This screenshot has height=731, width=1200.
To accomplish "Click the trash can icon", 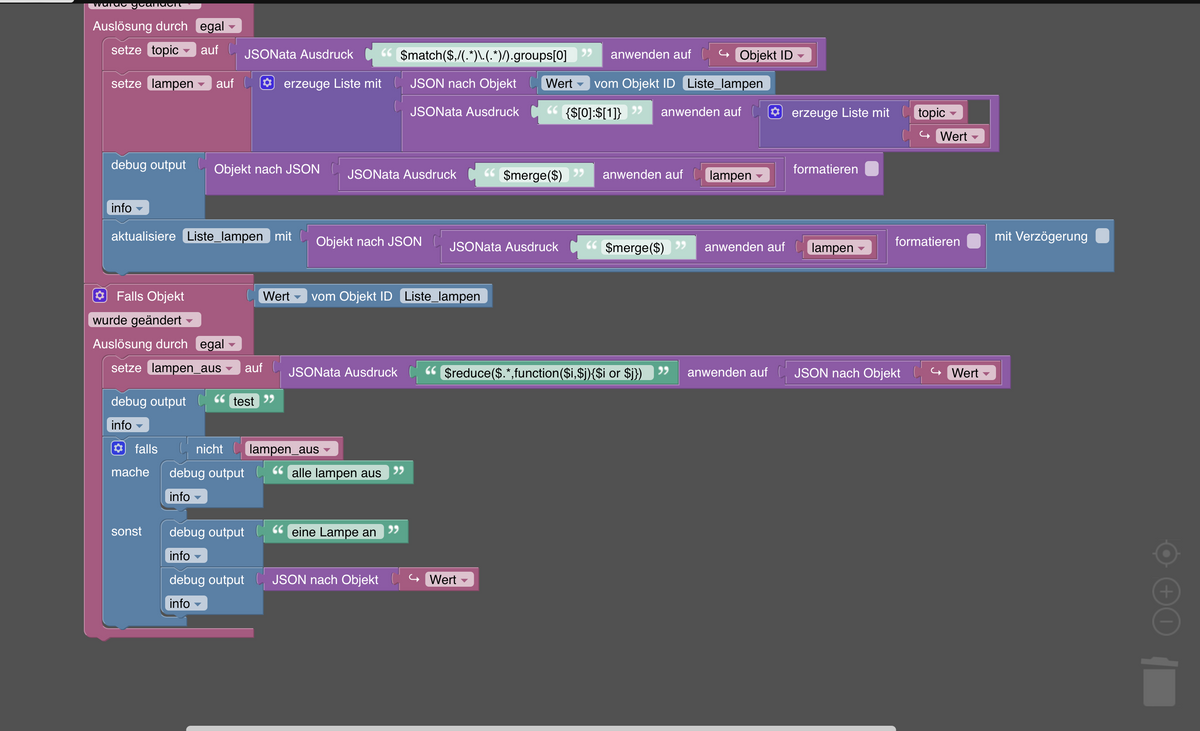I will [x=1159, y=681].
